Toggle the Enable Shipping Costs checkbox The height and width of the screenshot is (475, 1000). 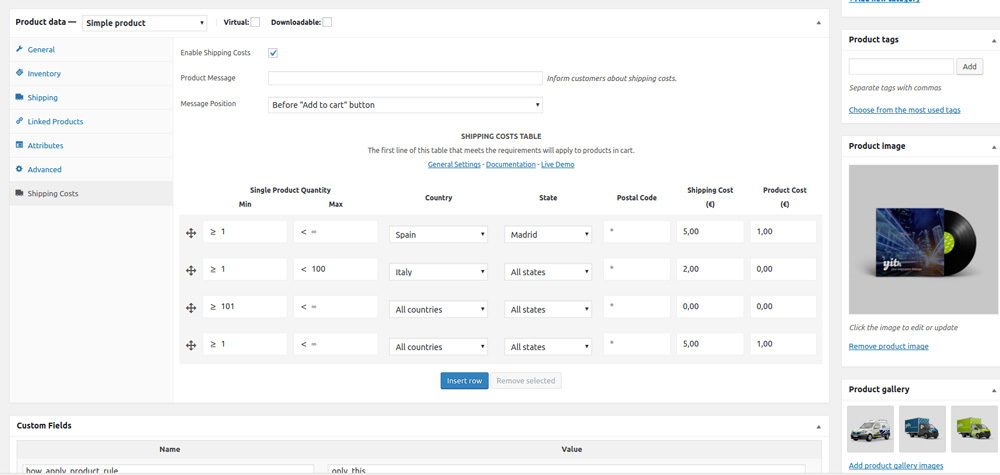pos(273,53)
